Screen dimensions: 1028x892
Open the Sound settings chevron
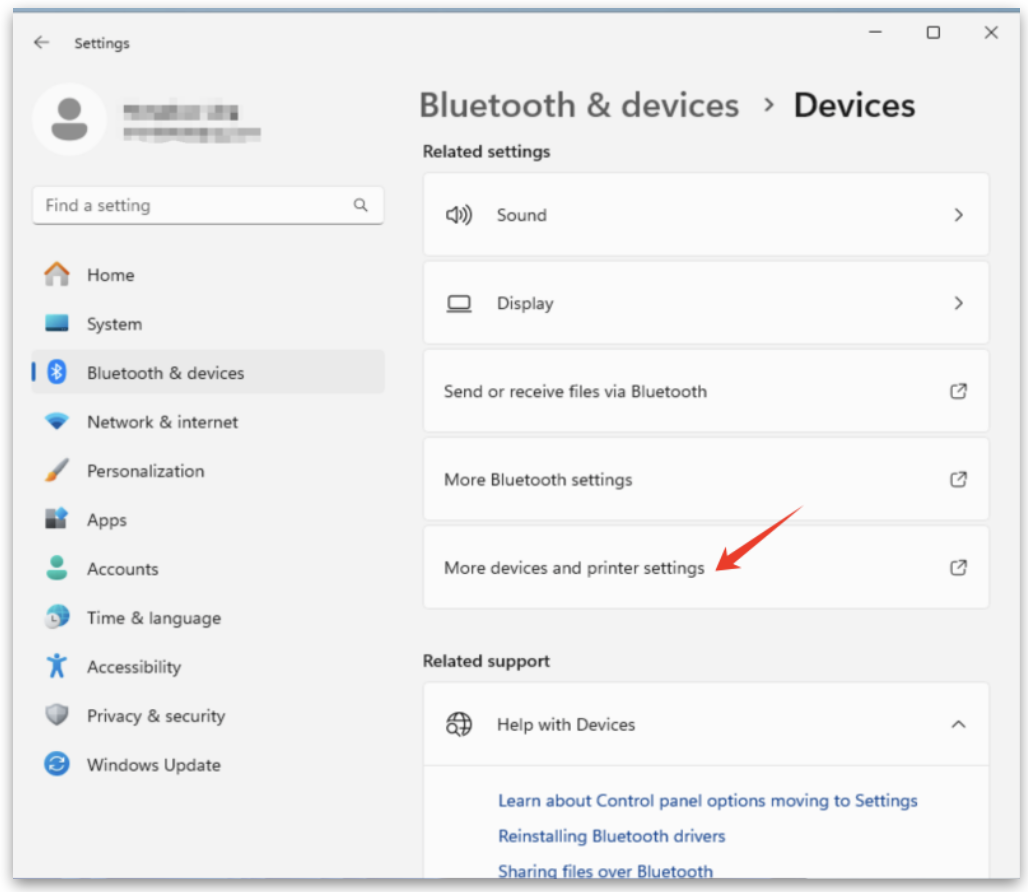tap(958, 215)
